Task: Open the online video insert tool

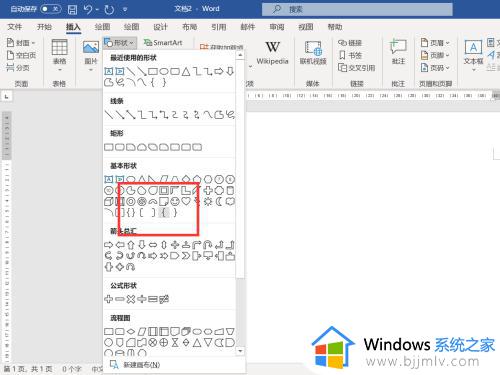Action: pyautogui.click(x=313, y=53)
